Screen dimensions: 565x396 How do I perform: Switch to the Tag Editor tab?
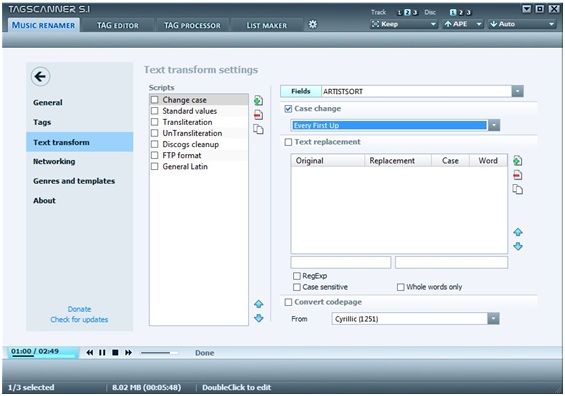click(x=118, y=26)
